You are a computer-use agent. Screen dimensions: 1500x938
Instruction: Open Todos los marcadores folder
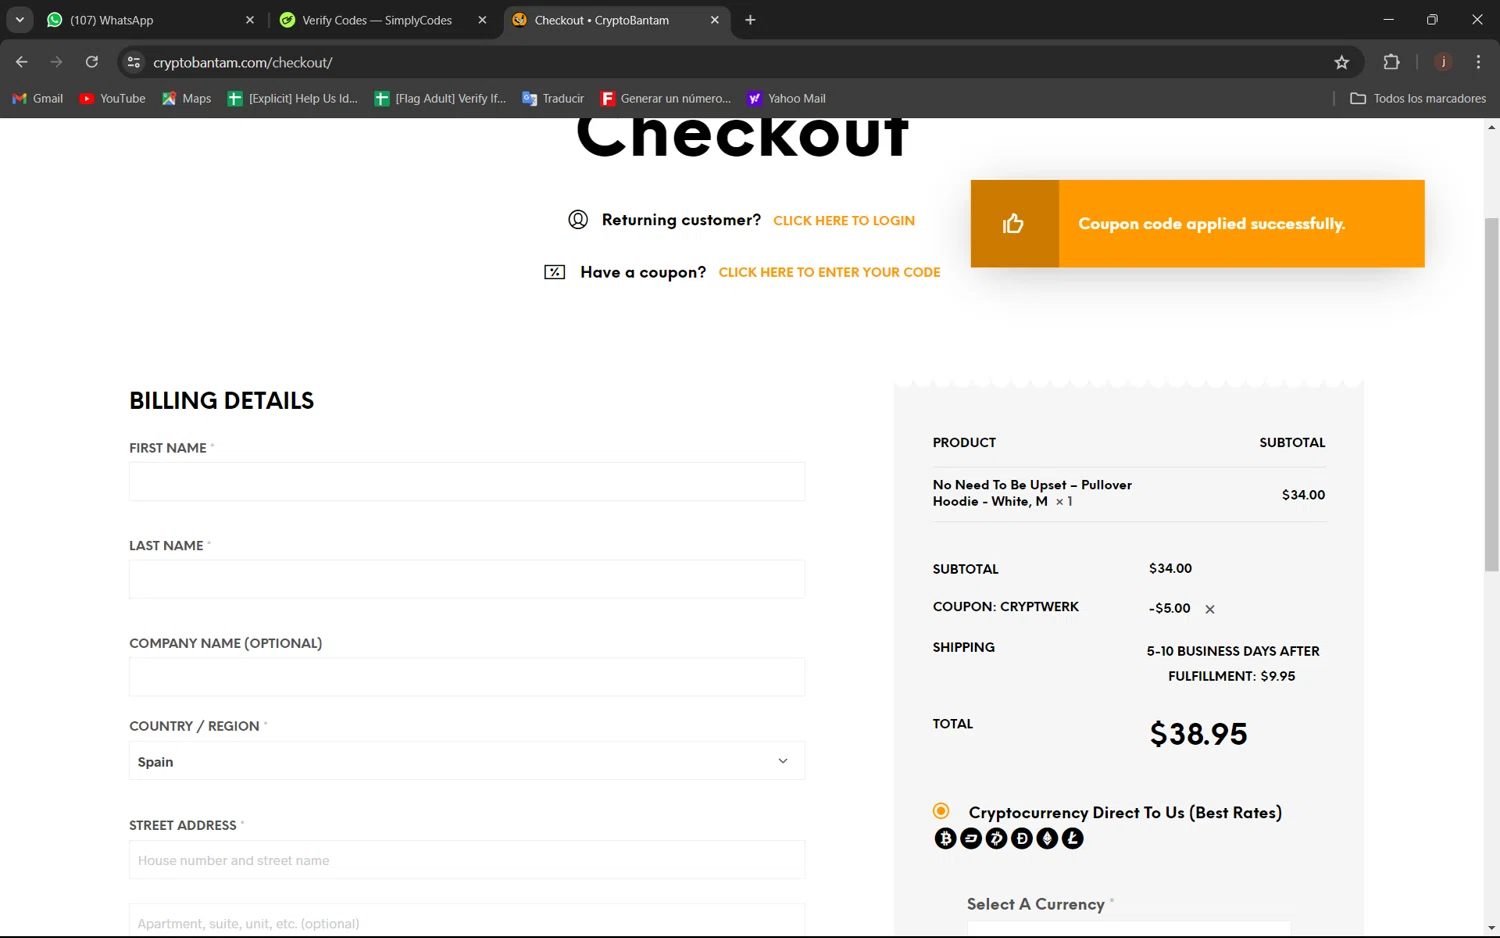coord(1418,98)
